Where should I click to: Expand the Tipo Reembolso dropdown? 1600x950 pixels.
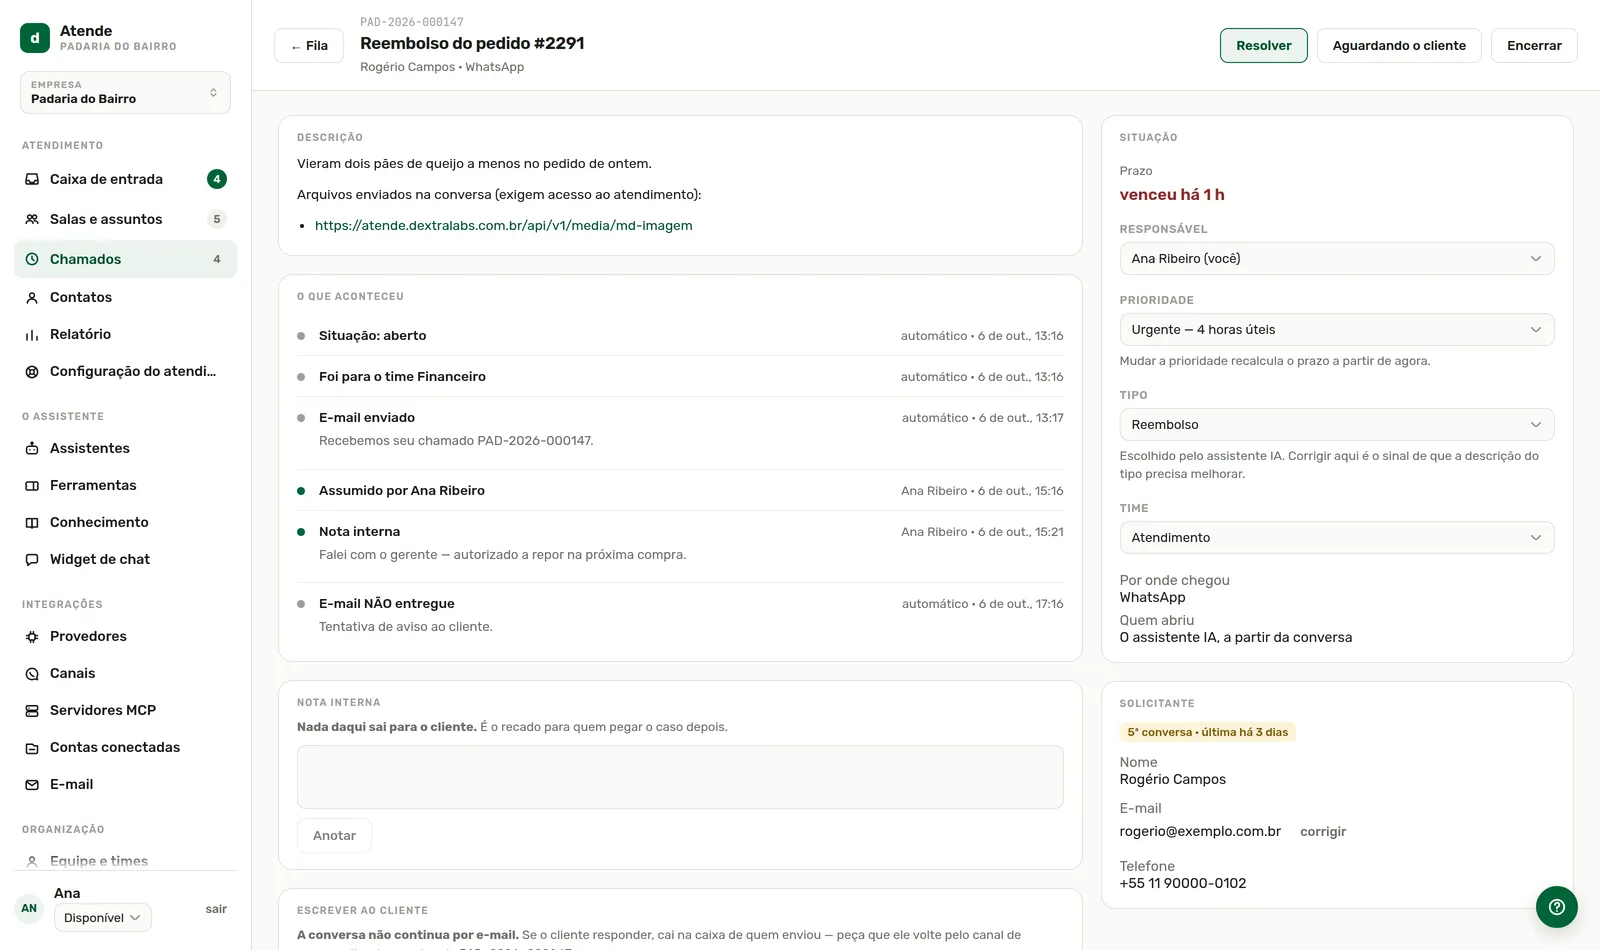tap(1337, 425)
